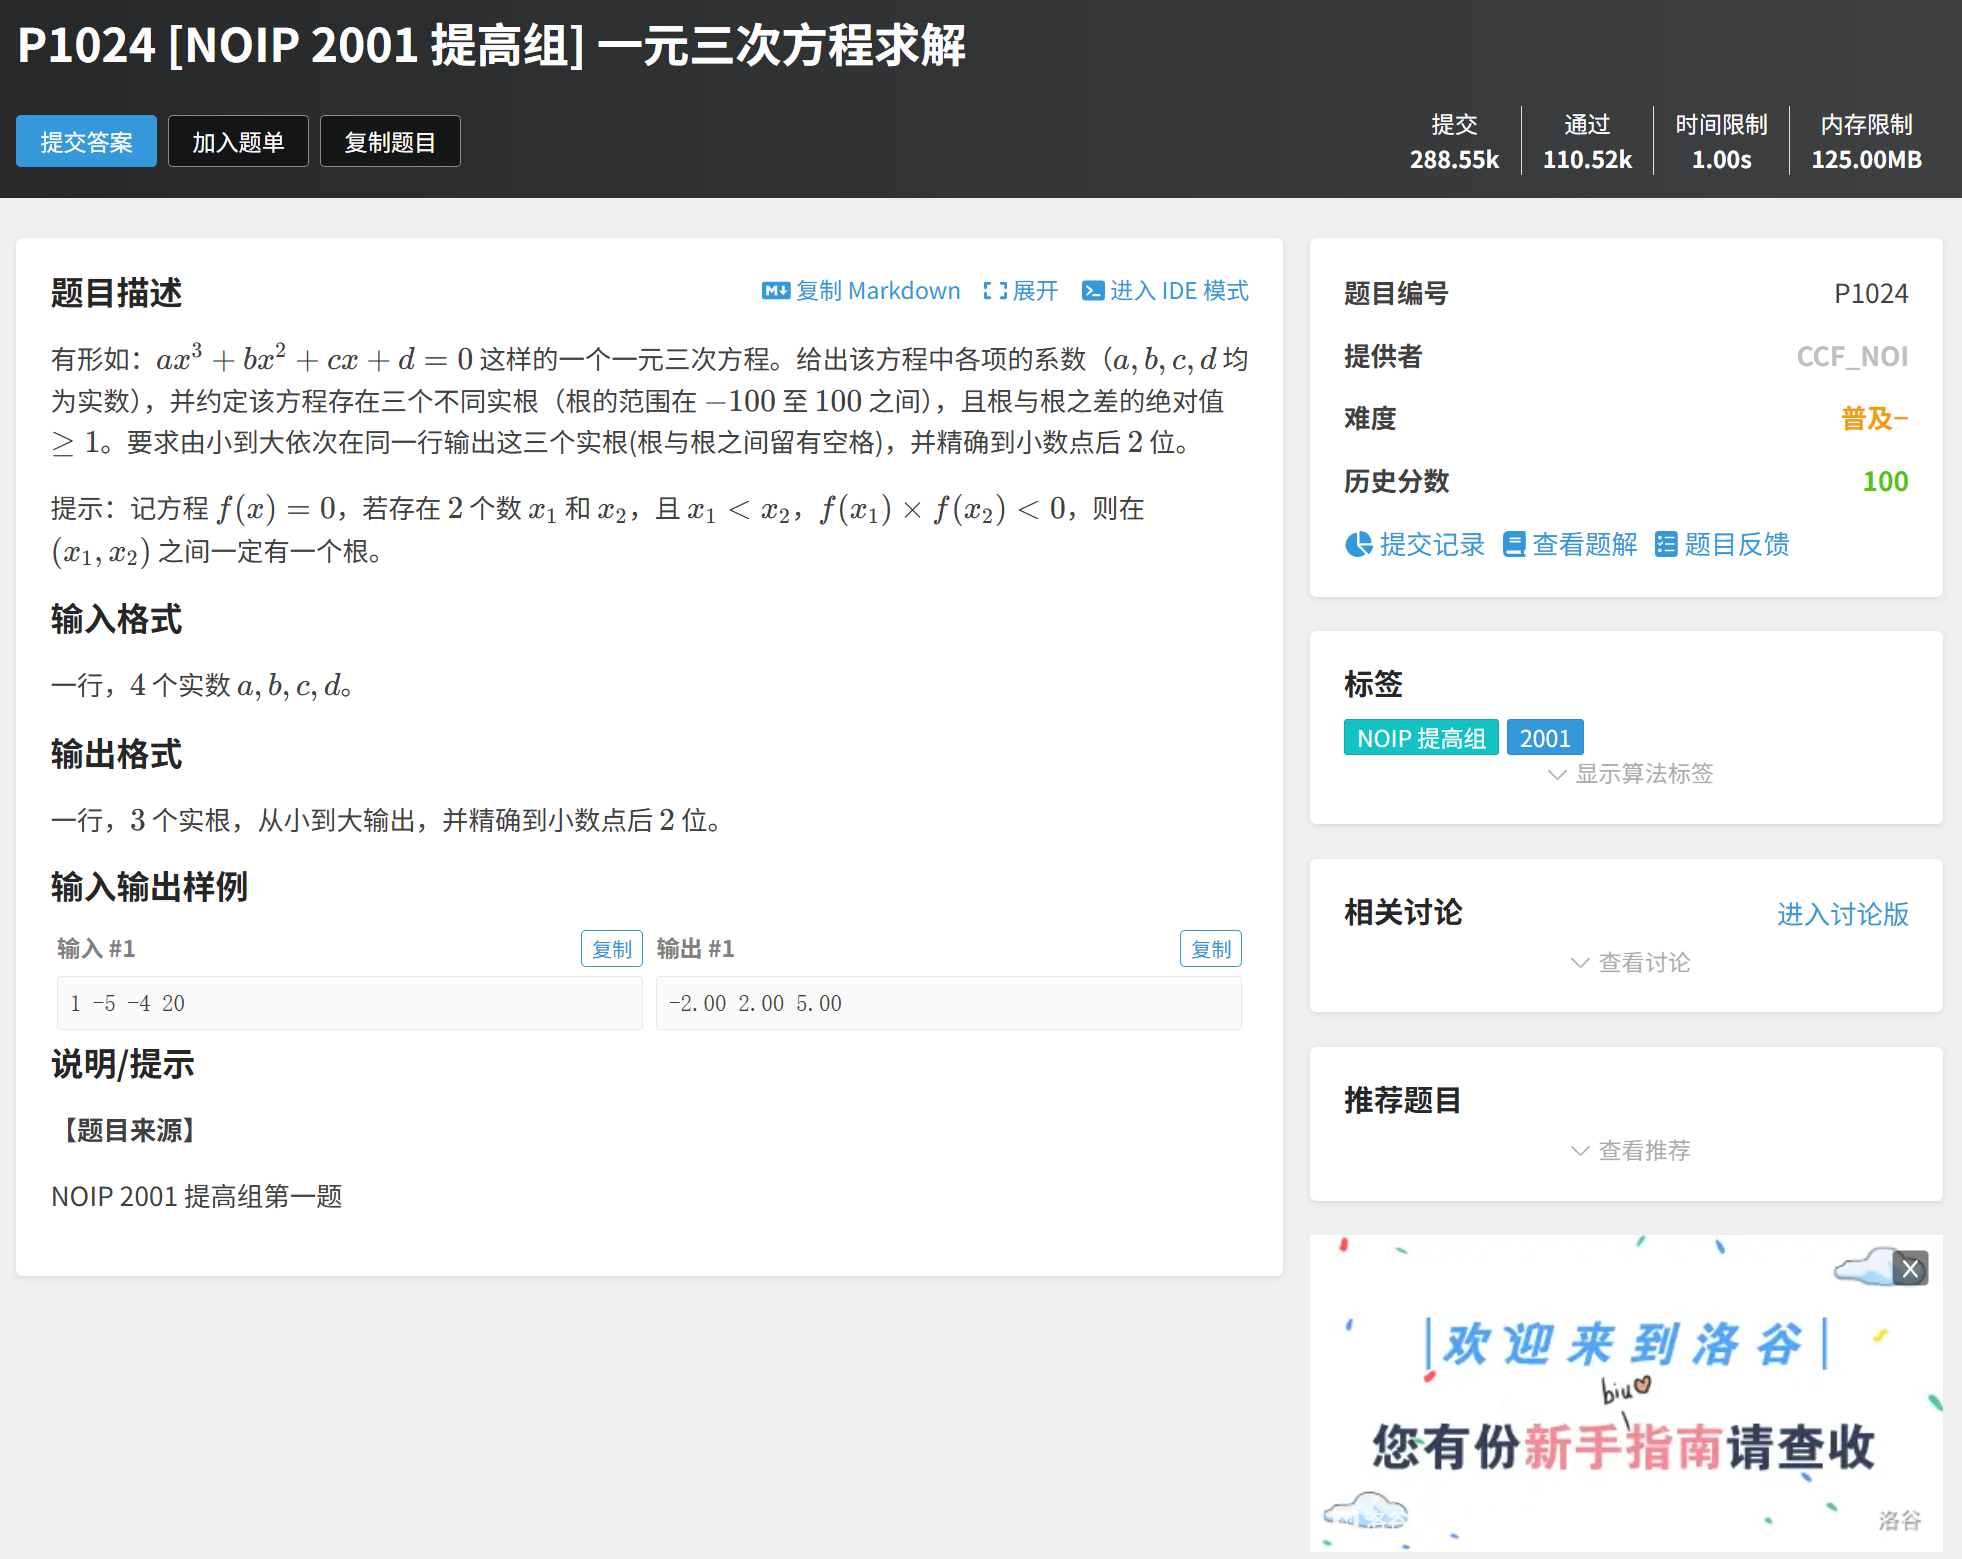Expand 查看推荐 recommended problems

tap(1630, 1150)
